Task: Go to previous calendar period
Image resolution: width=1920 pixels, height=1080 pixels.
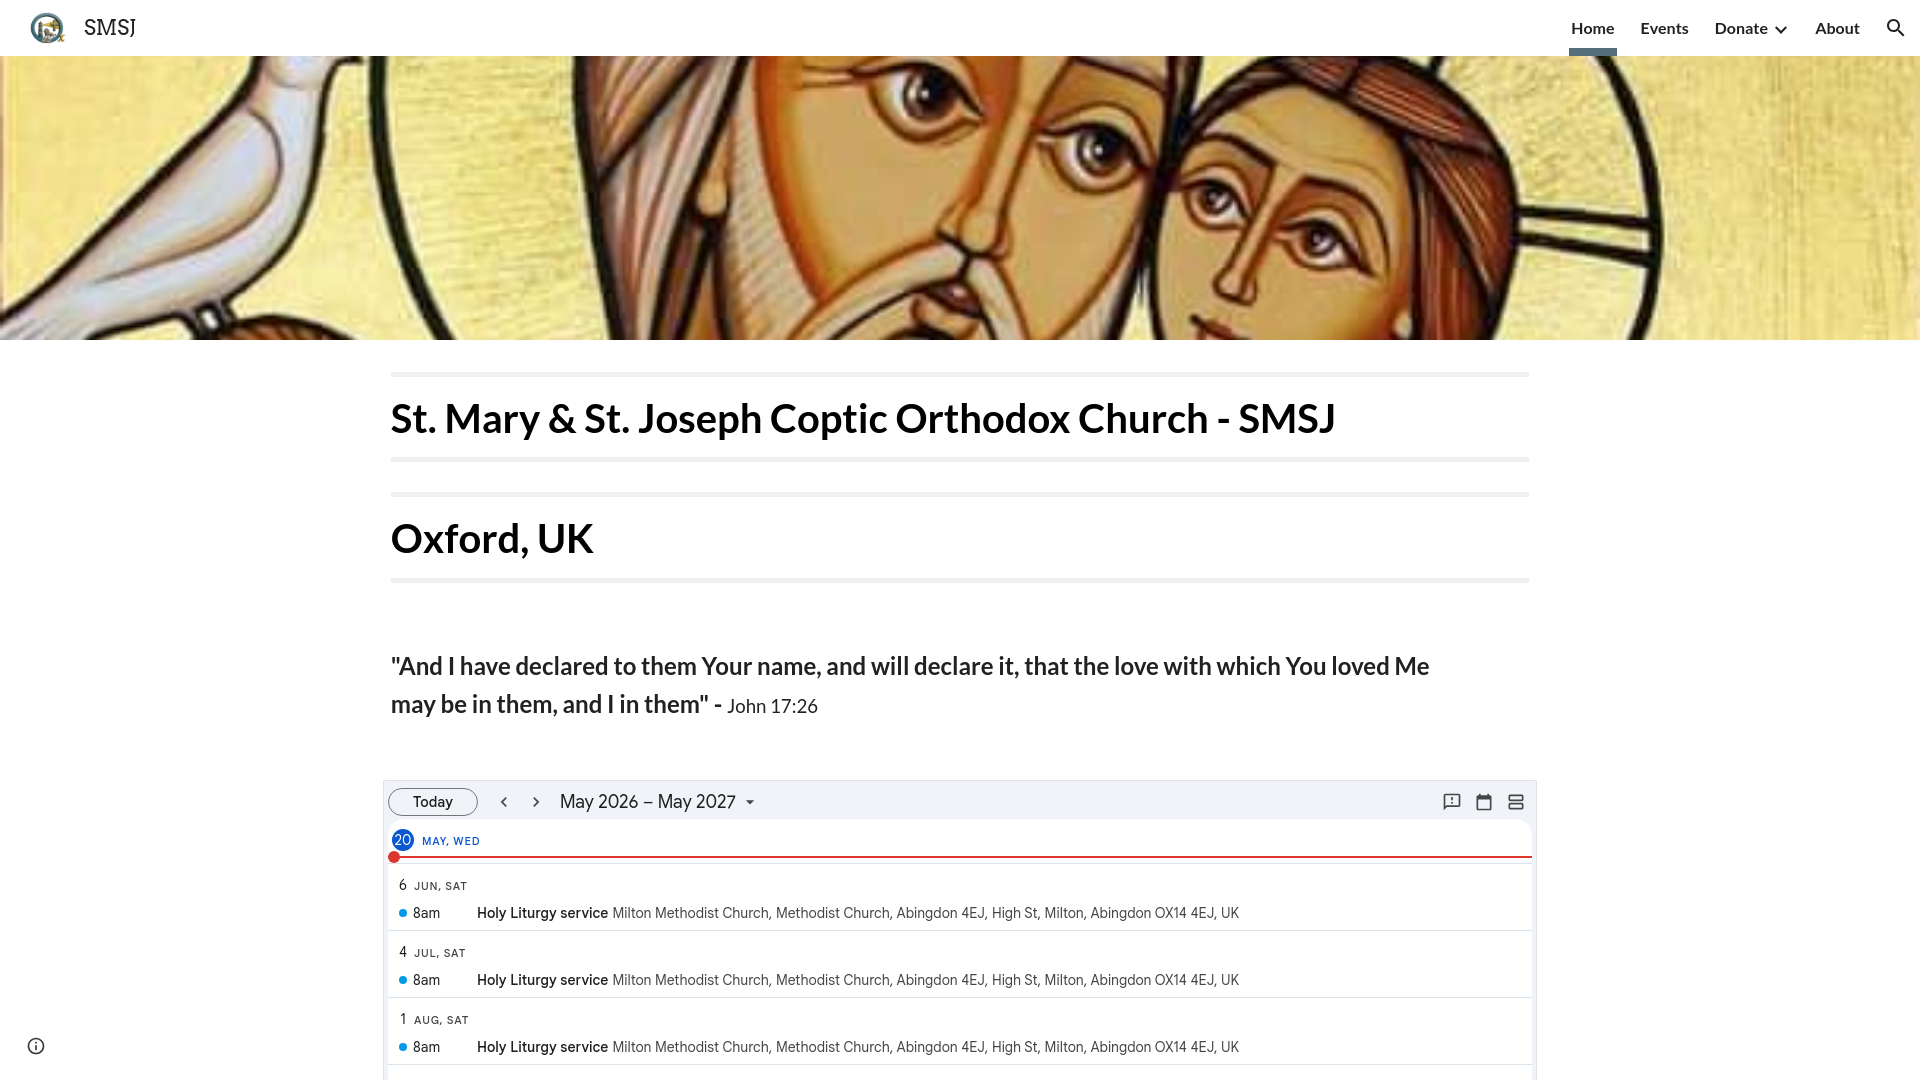Action: [504, 802]
